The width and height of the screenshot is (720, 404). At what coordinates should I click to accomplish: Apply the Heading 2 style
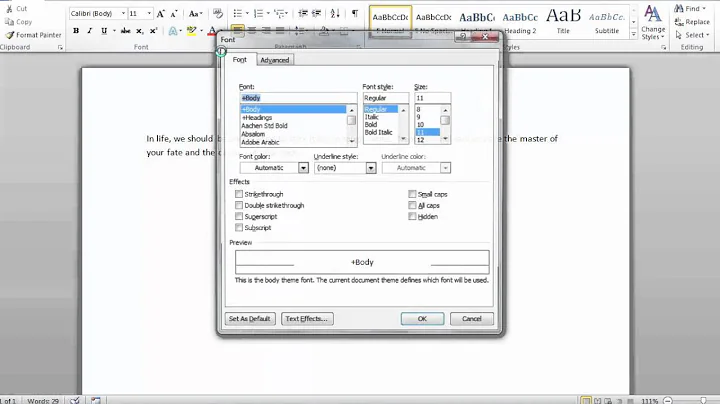coord(520,22)
